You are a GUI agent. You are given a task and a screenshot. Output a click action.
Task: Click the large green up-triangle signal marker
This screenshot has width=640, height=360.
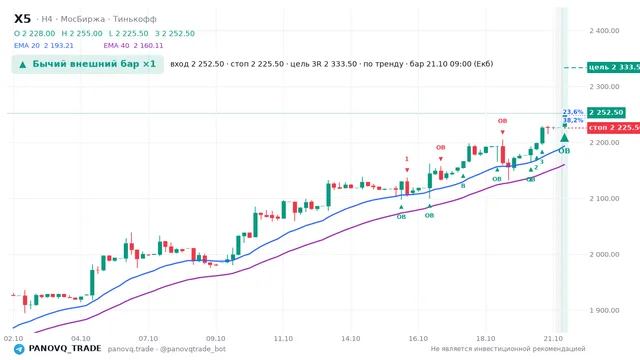[564, 138]
